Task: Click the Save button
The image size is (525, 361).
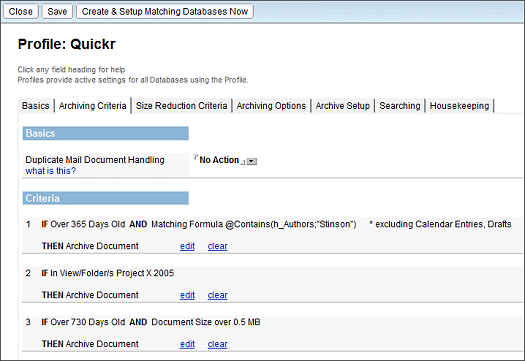Action: pyautogui.click(x=57, y=11)
